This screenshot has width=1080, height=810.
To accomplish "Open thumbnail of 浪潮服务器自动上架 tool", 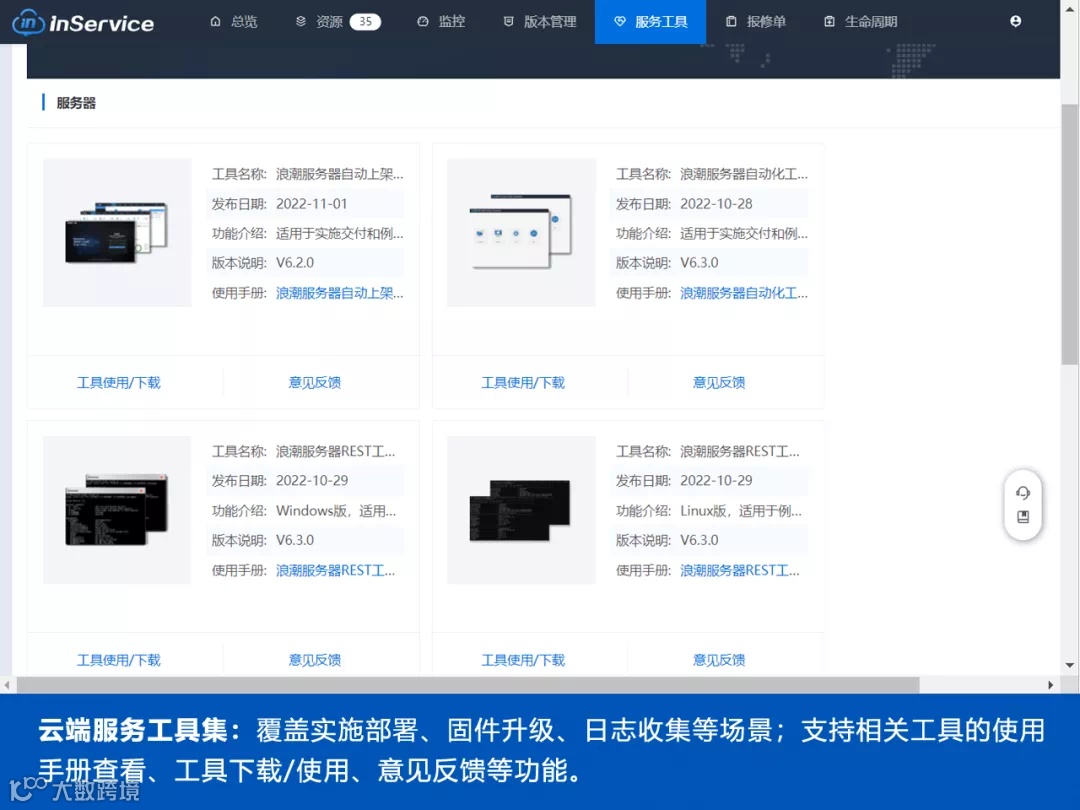I will click(117, 232).
